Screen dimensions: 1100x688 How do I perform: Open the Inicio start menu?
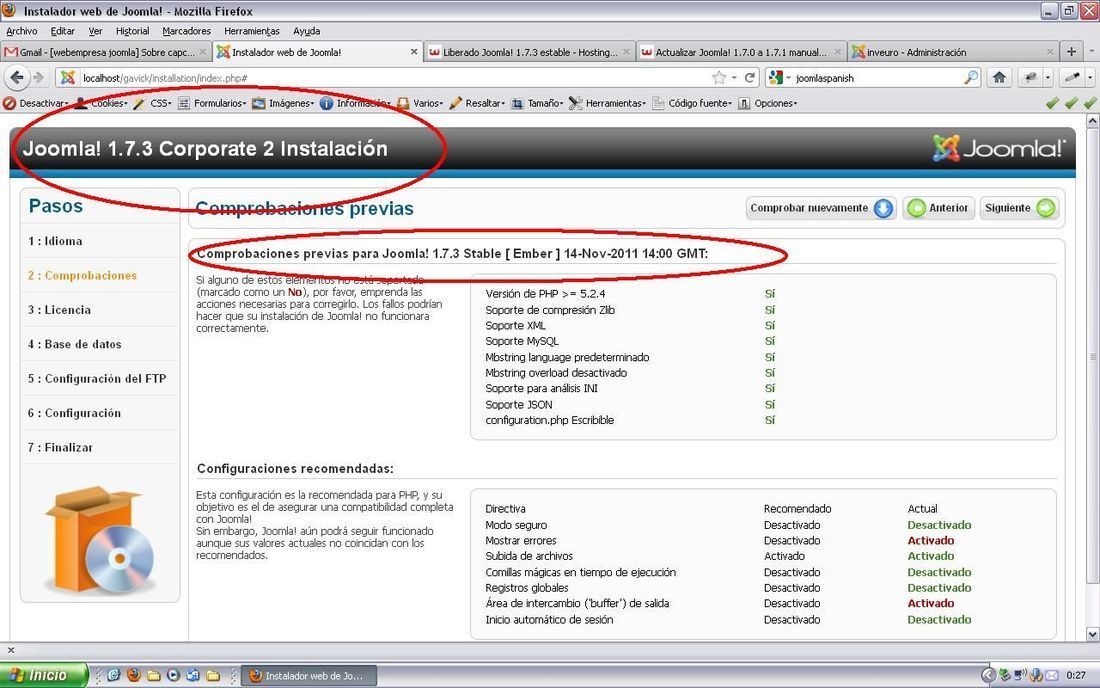(x=43, y=675)
